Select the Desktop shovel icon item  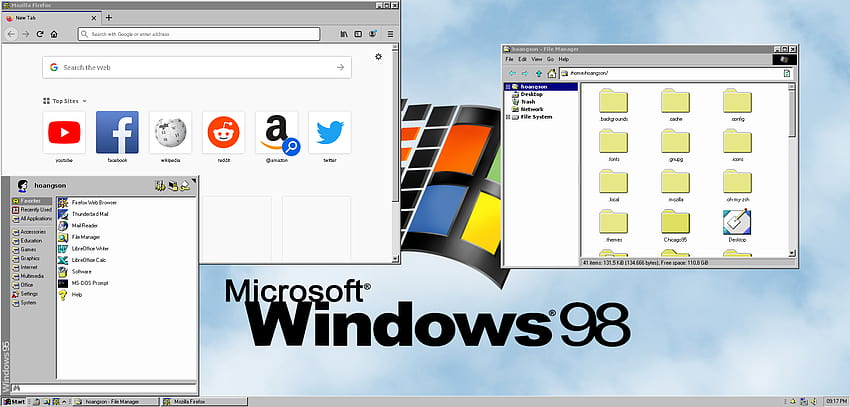click(737, 226)
